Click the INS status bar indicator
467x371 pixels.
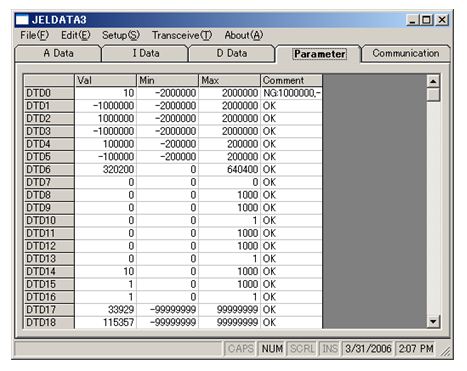click(x=330, y=349)
